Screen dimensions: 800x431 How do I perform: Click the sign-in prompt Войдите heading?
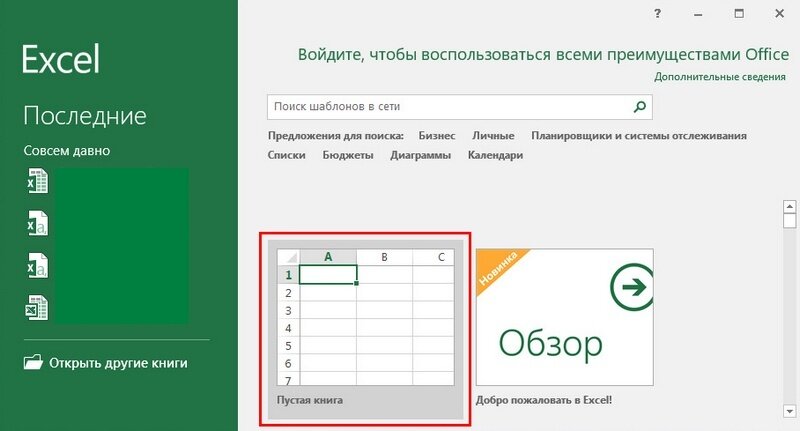pos(543,55)
